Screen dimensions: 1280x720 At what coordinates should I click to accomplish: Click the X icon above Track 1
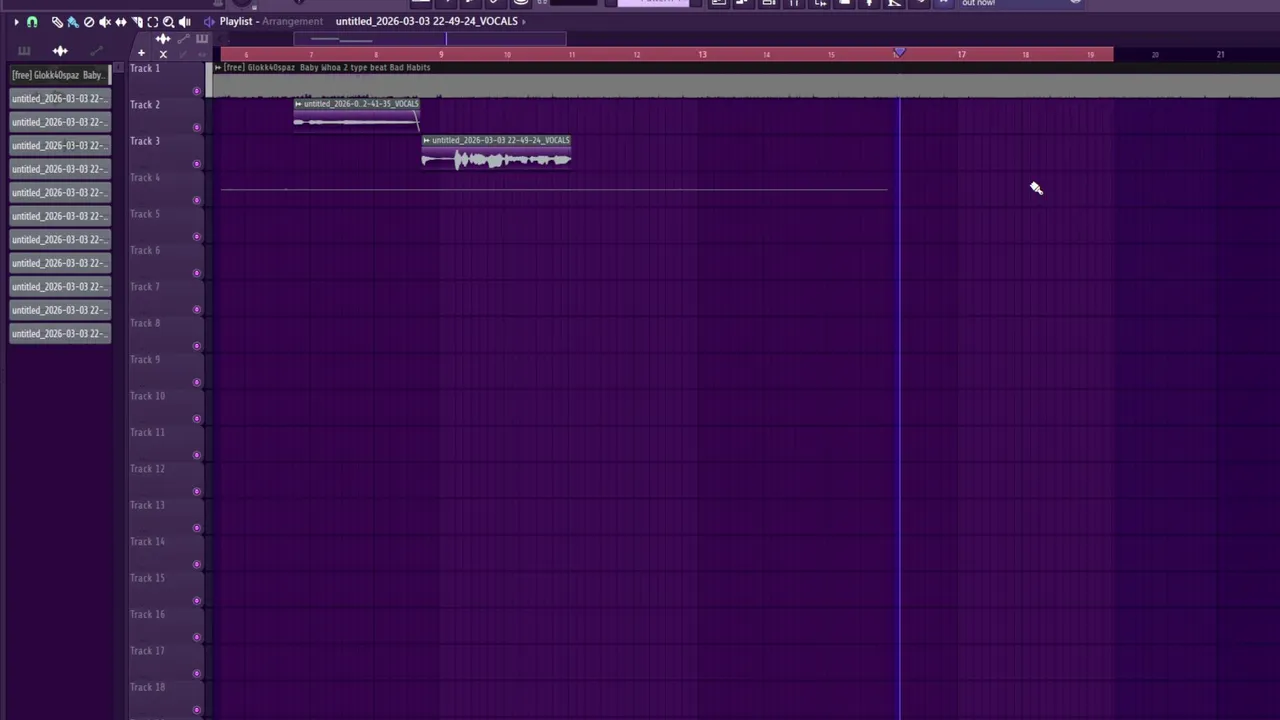[x=163, y=54]
